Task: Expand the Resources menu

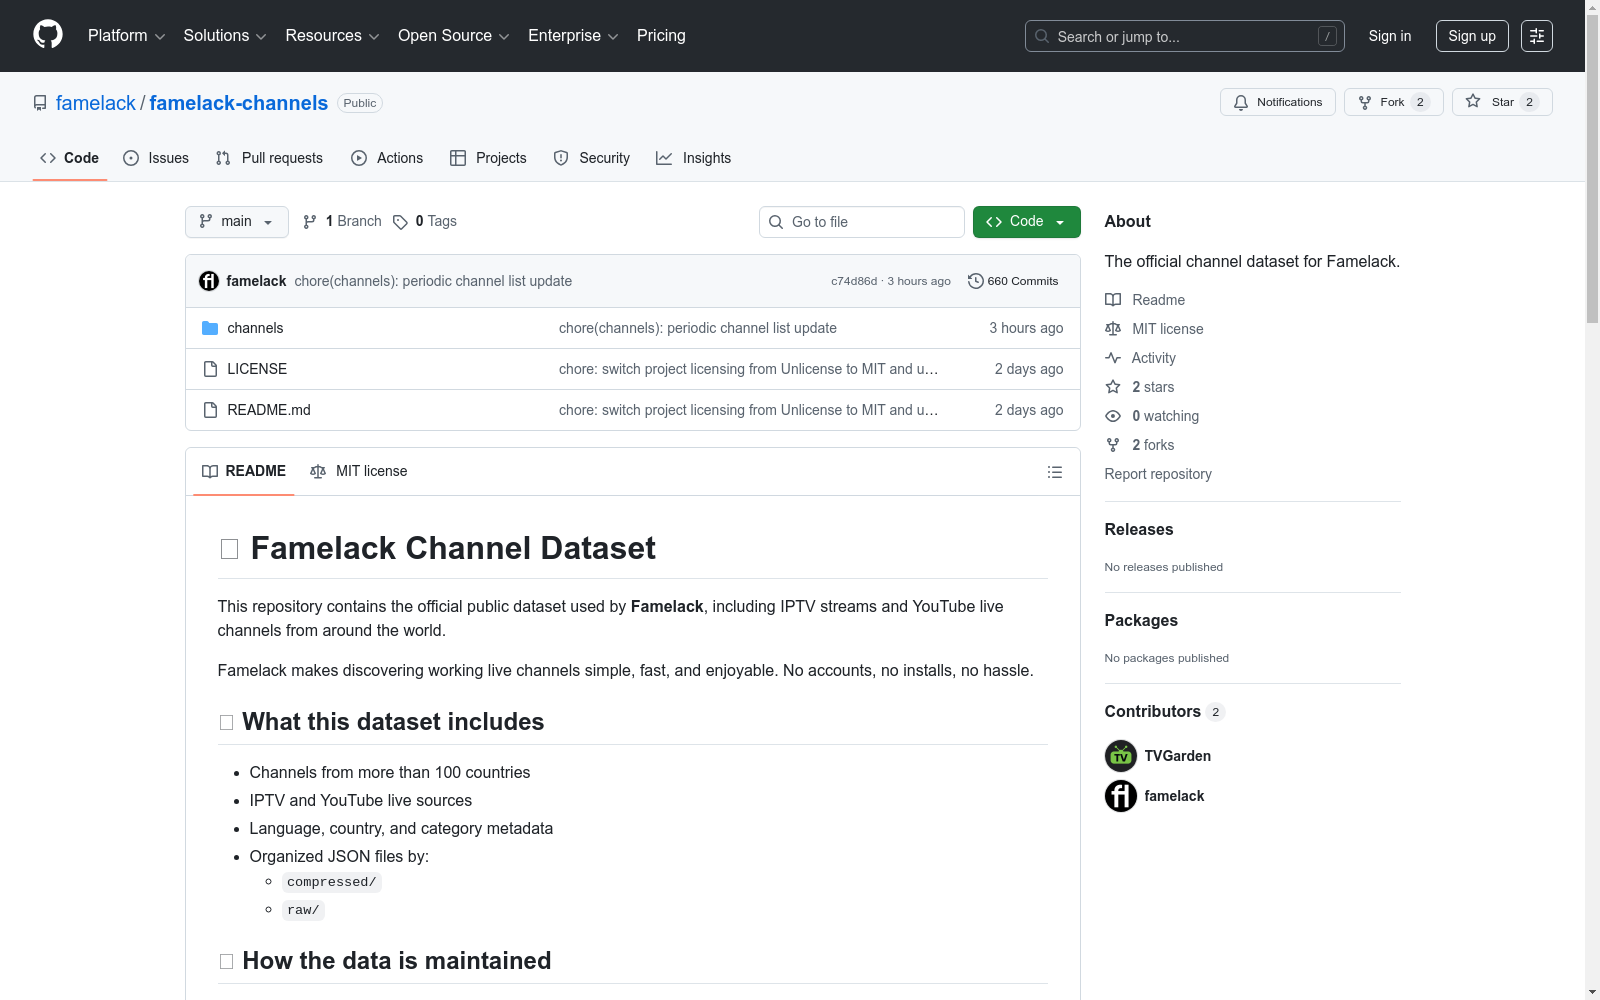Action: tap(332, 36)
